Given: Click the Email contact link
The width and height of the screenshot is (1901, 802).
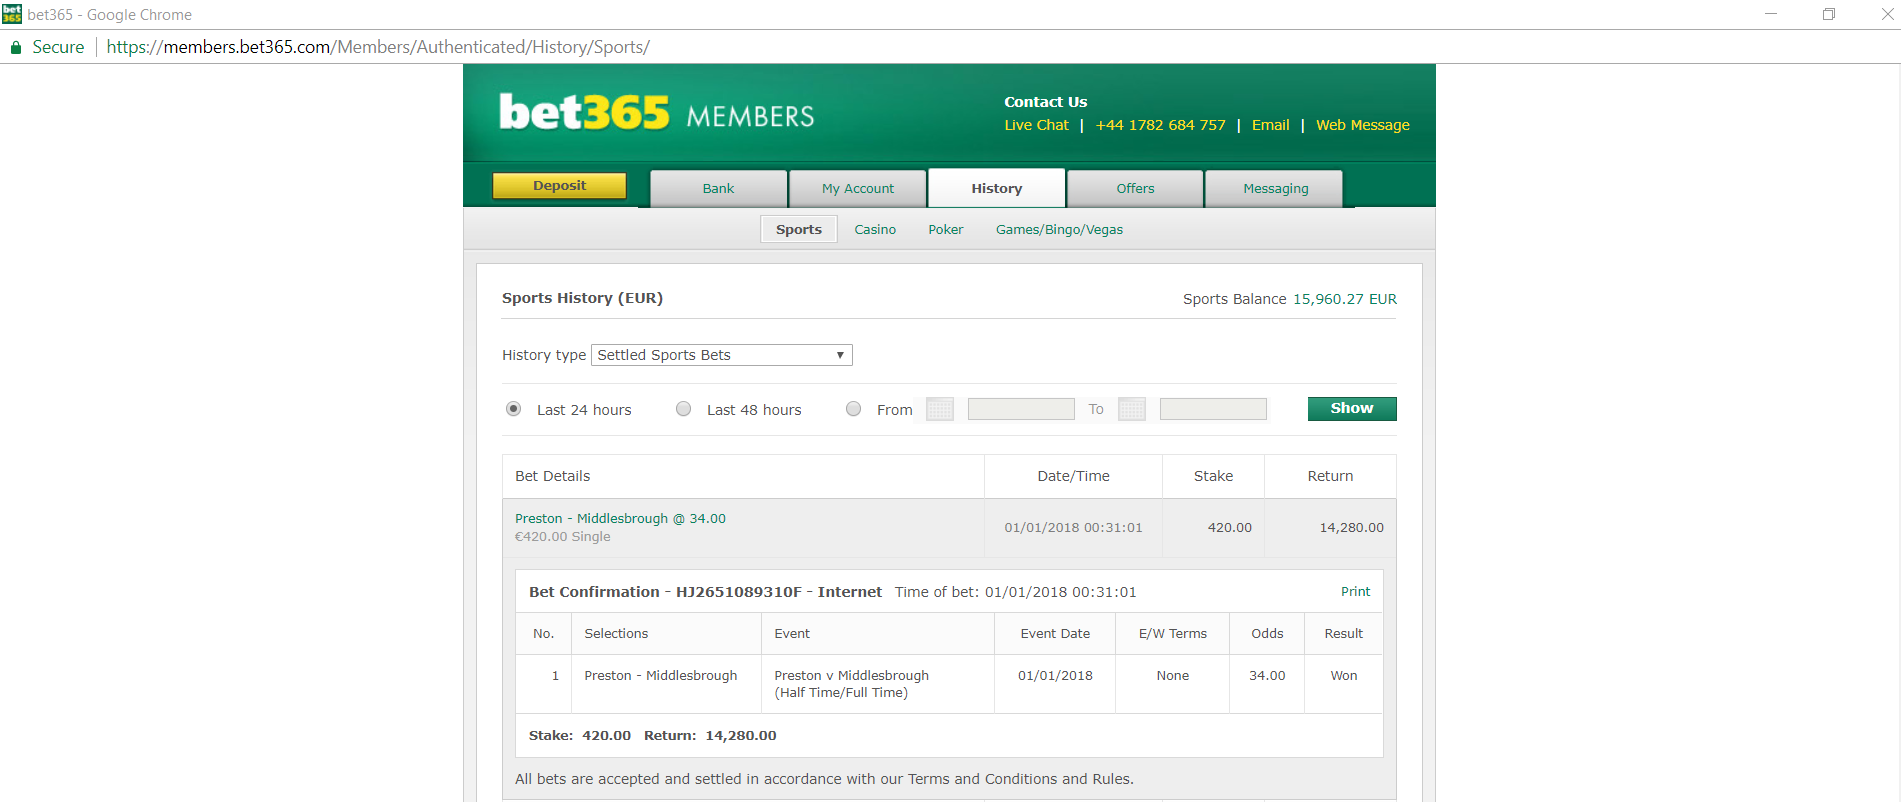Looking at the screenshot, I should coord(1271,125).
